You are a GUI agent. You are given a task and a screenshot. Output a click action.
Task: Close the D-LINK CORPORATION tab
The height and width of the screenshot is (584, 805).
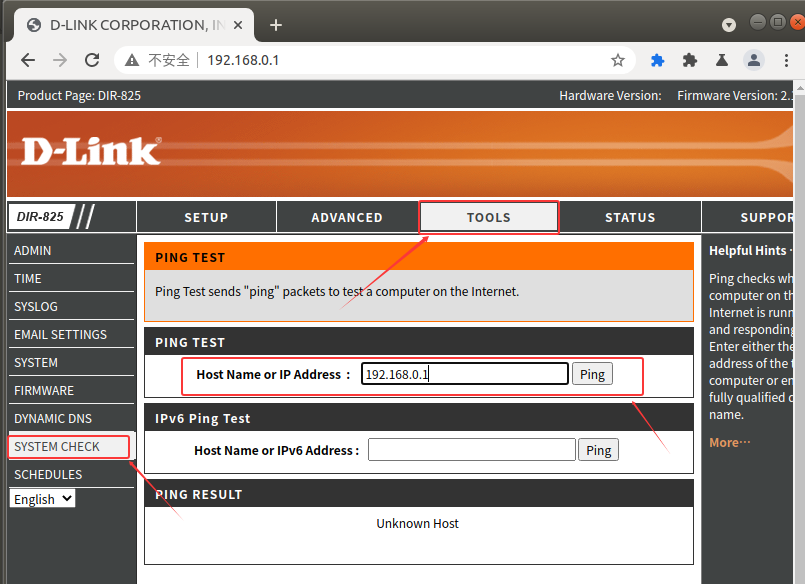(238, 25)
